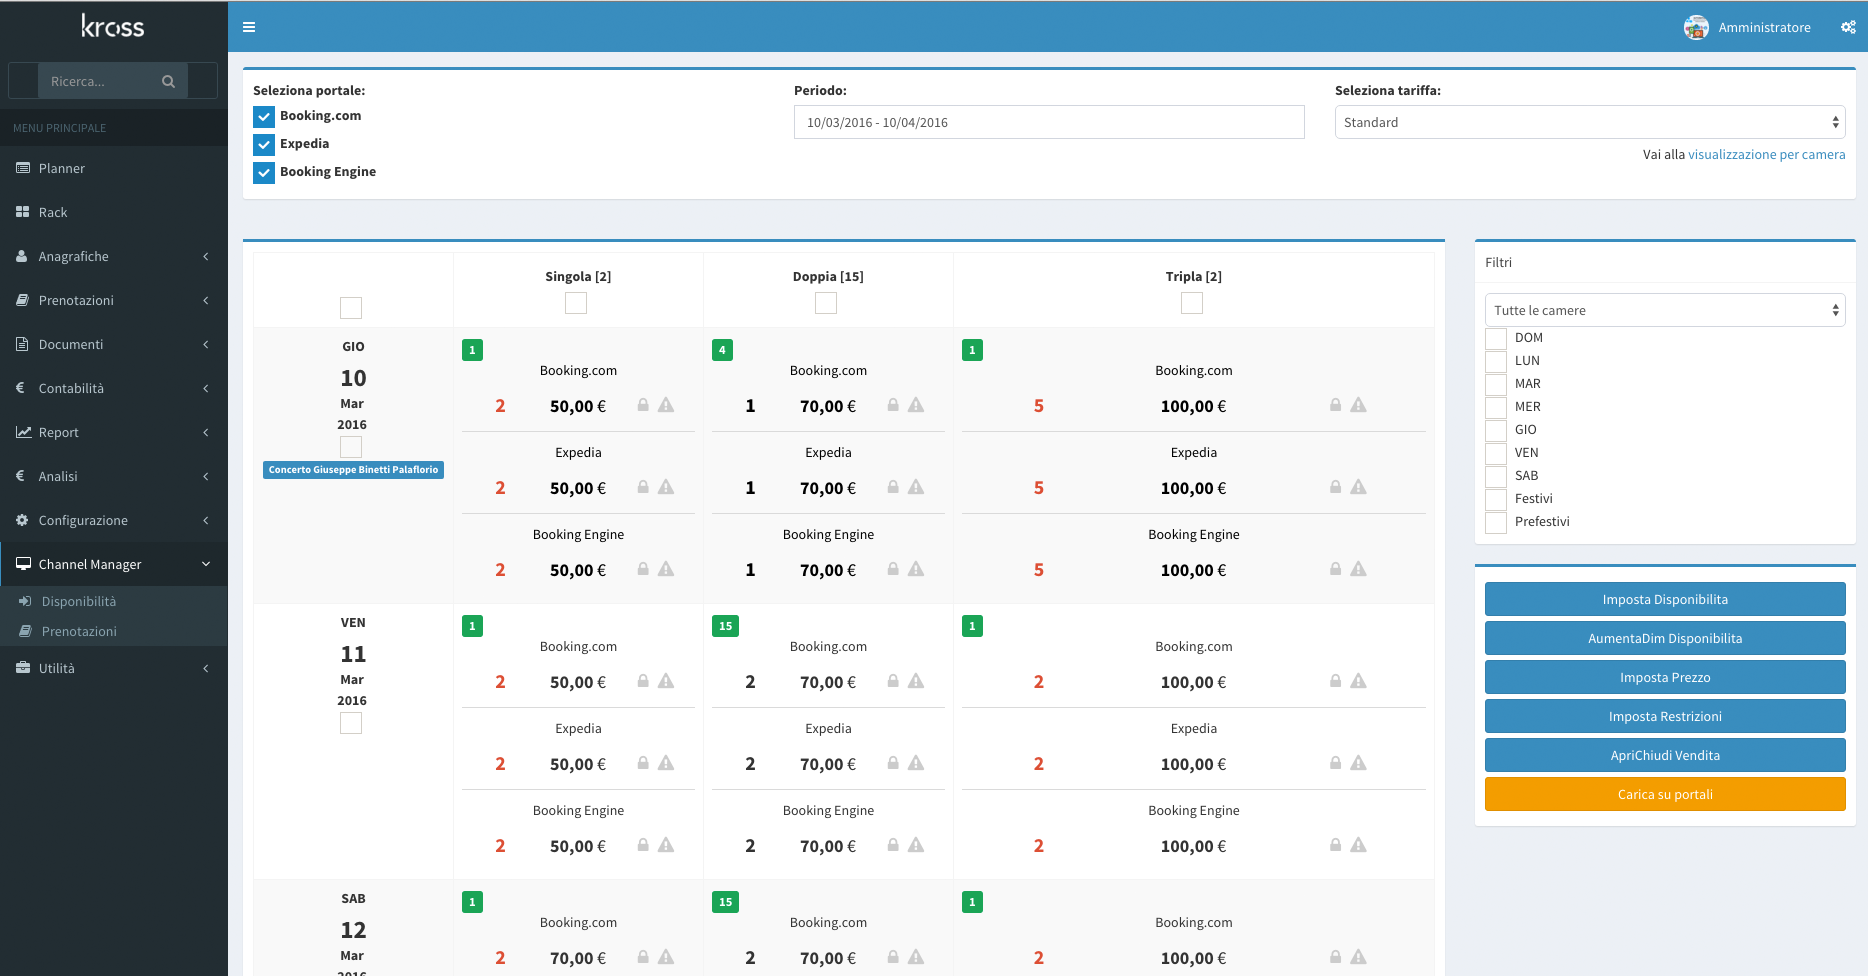This screenshot has width=1868, height=976.
Task: Open the Seleziona tariffa Standard dropdown
Action: (x=1590, y=122)
